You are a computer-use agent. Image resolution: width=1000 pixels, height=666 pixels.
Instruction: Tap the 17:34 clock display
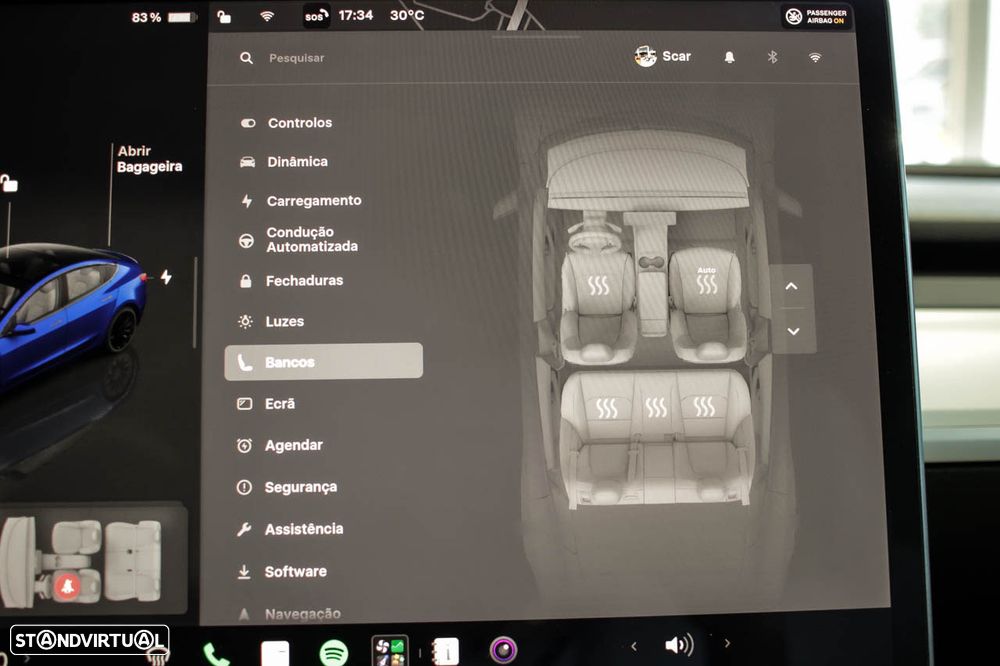(x=355, y=15)
